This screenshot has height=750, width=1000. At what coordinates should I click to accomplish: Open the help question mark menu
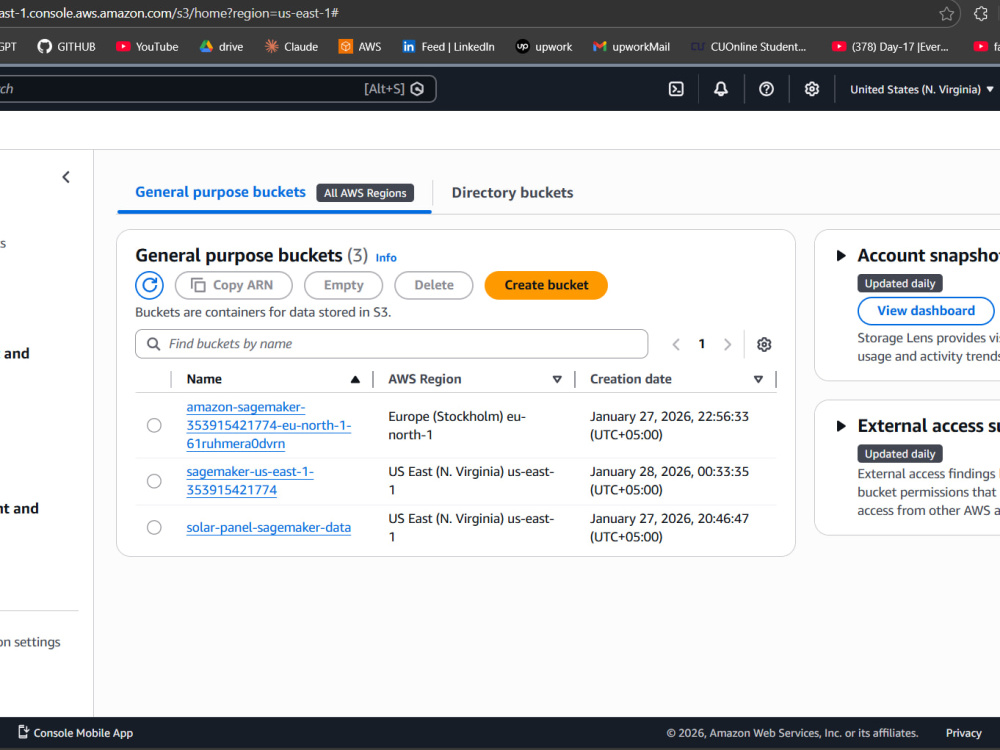click(x=766, y=89)
